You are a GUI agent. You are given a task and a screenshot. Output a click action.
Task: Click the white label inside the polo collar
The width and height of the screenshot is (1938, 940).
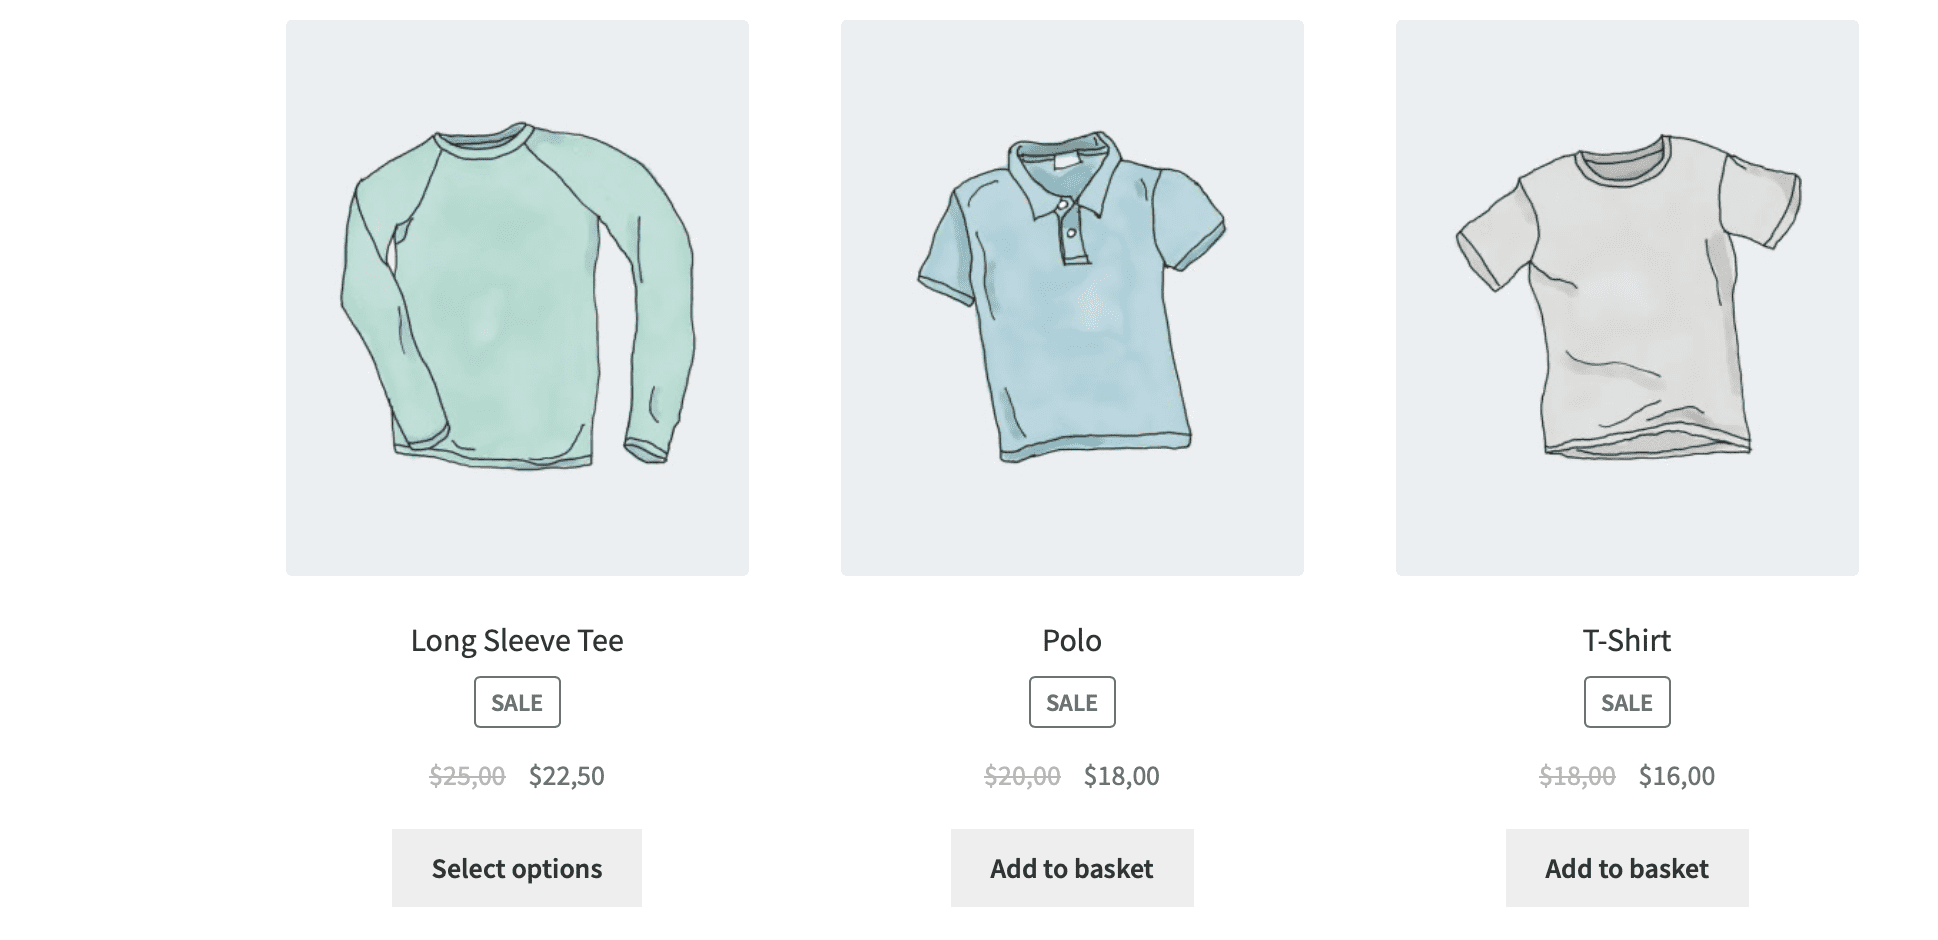[1067, 160]
